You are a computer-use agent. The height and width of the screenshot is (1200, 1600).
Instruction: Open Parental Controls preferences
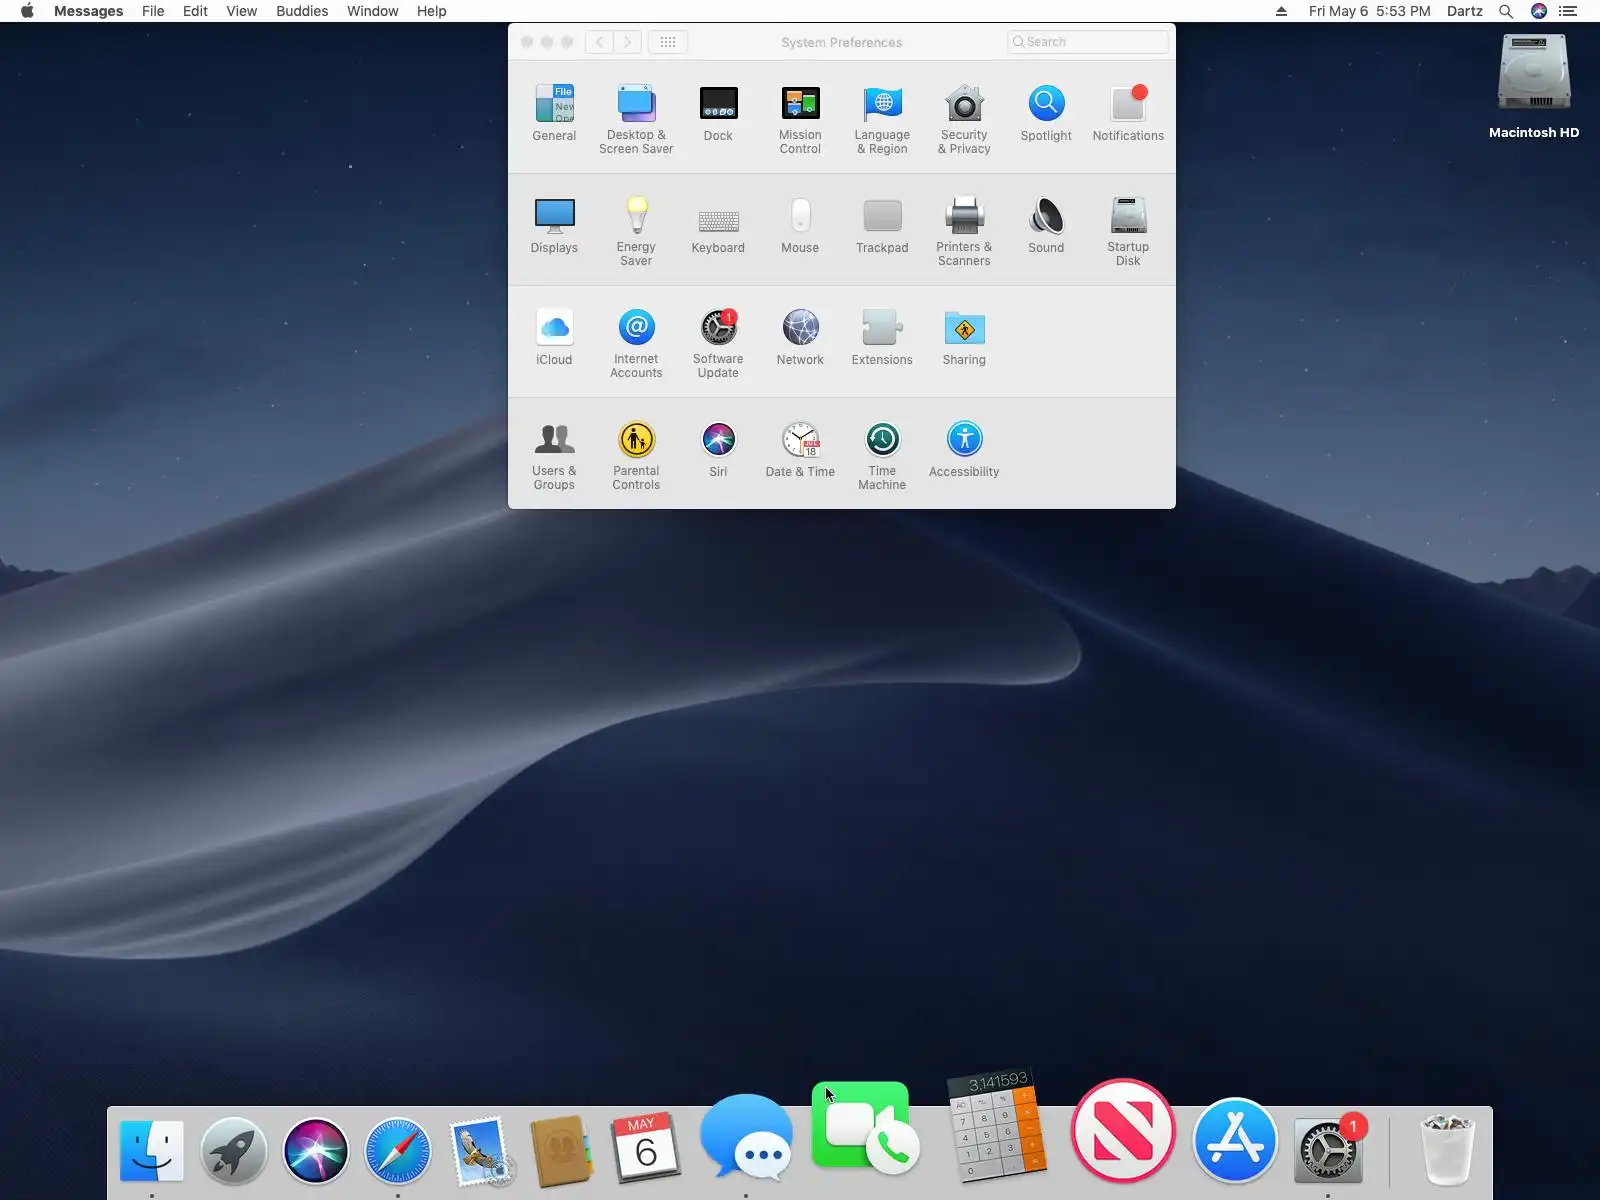[x=636, y=455]
